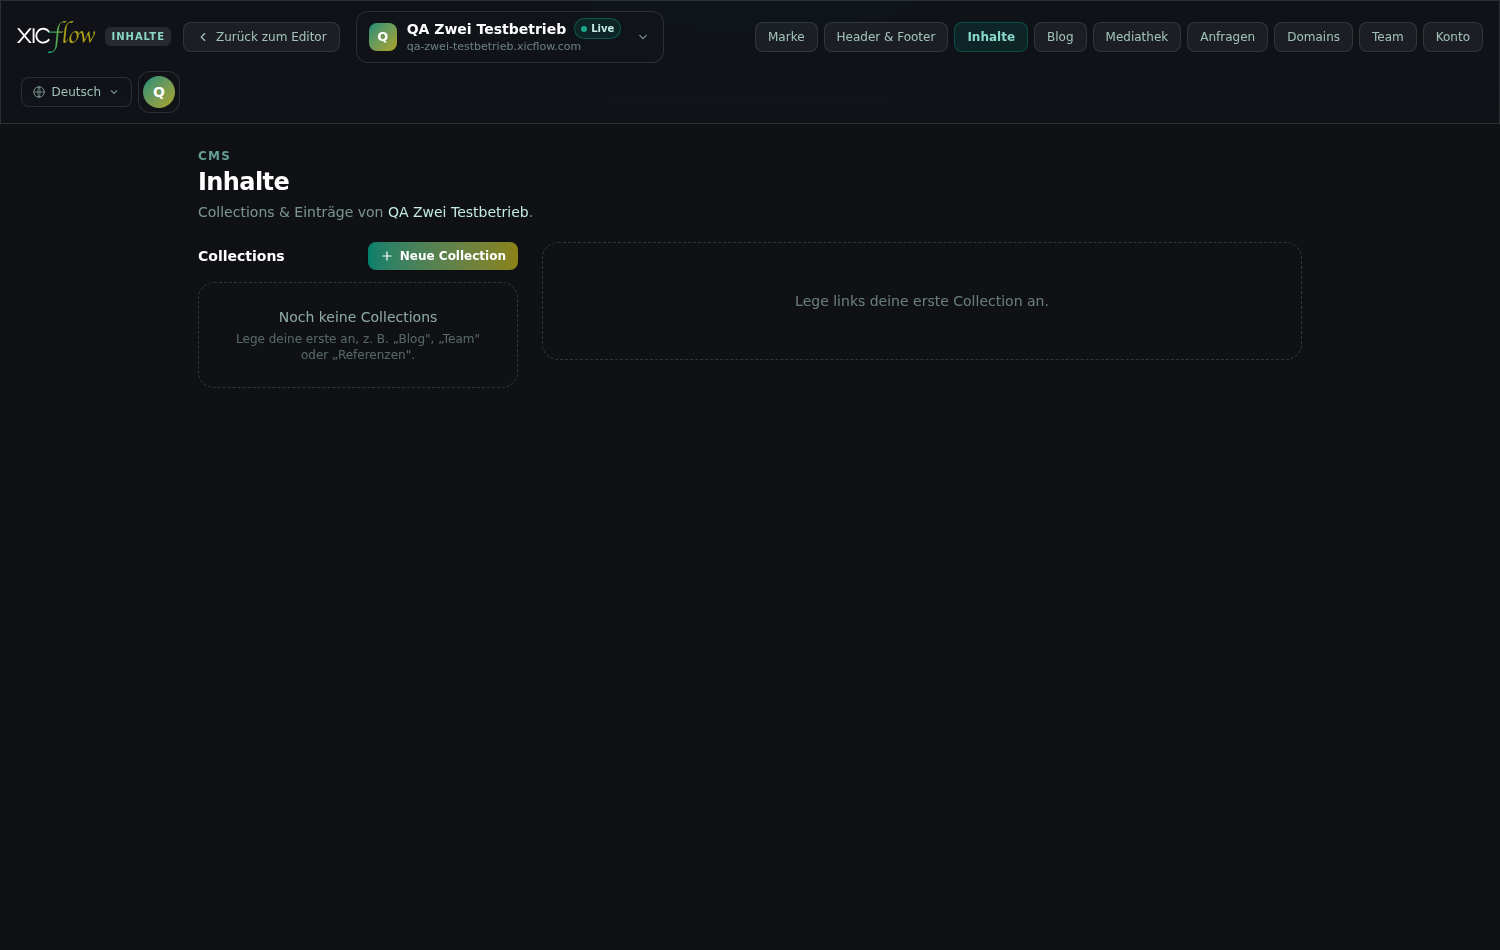Viewport: 1500px width, 950px height.
Task: Click the qa-zwei-testbetrieb.xicflow.com domain text
Action: [x=494, y=47]
